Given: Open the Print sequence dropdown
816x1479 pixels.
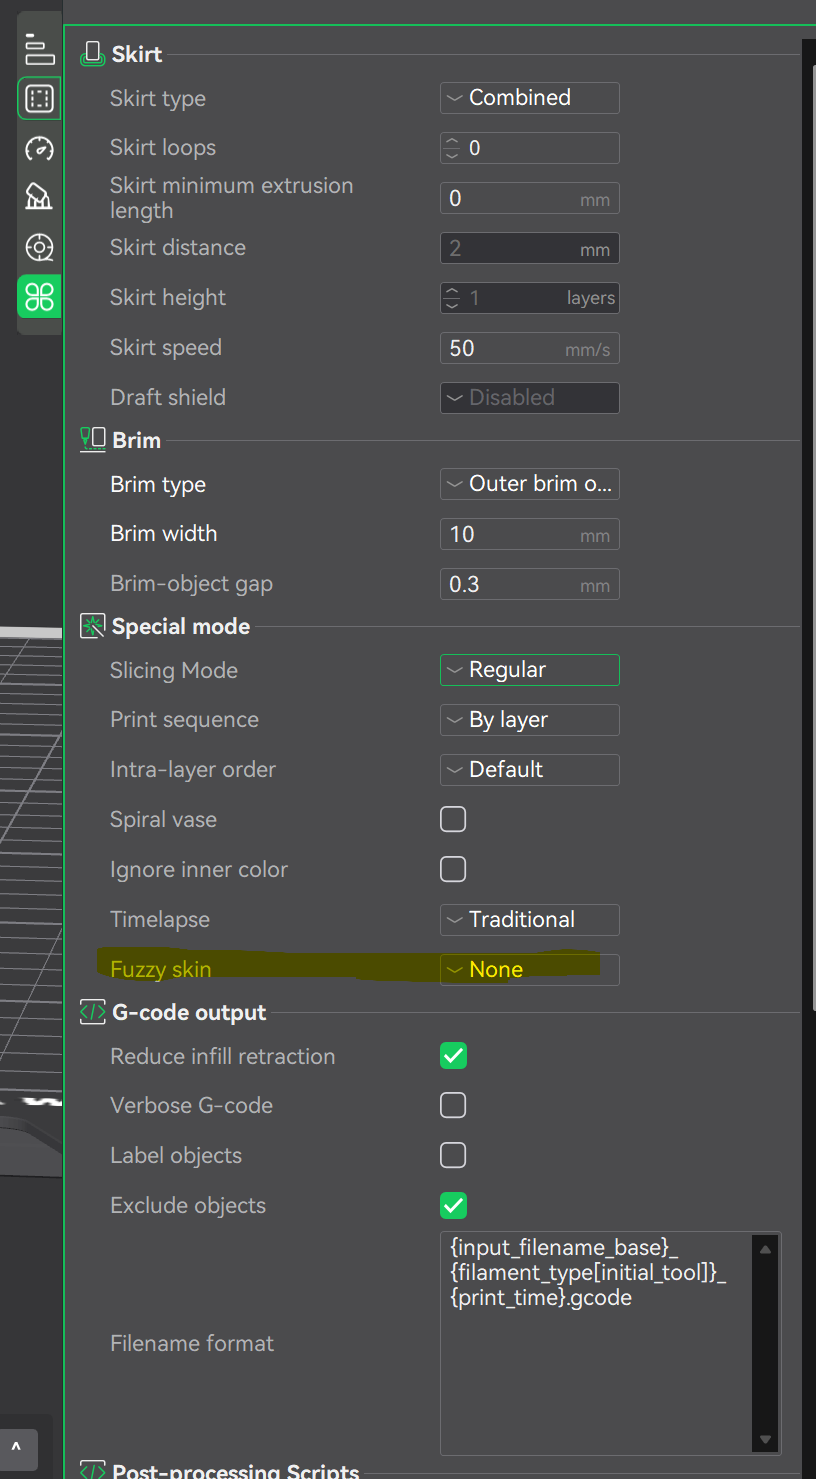Looking at the screenshot, I should (529, 720).
